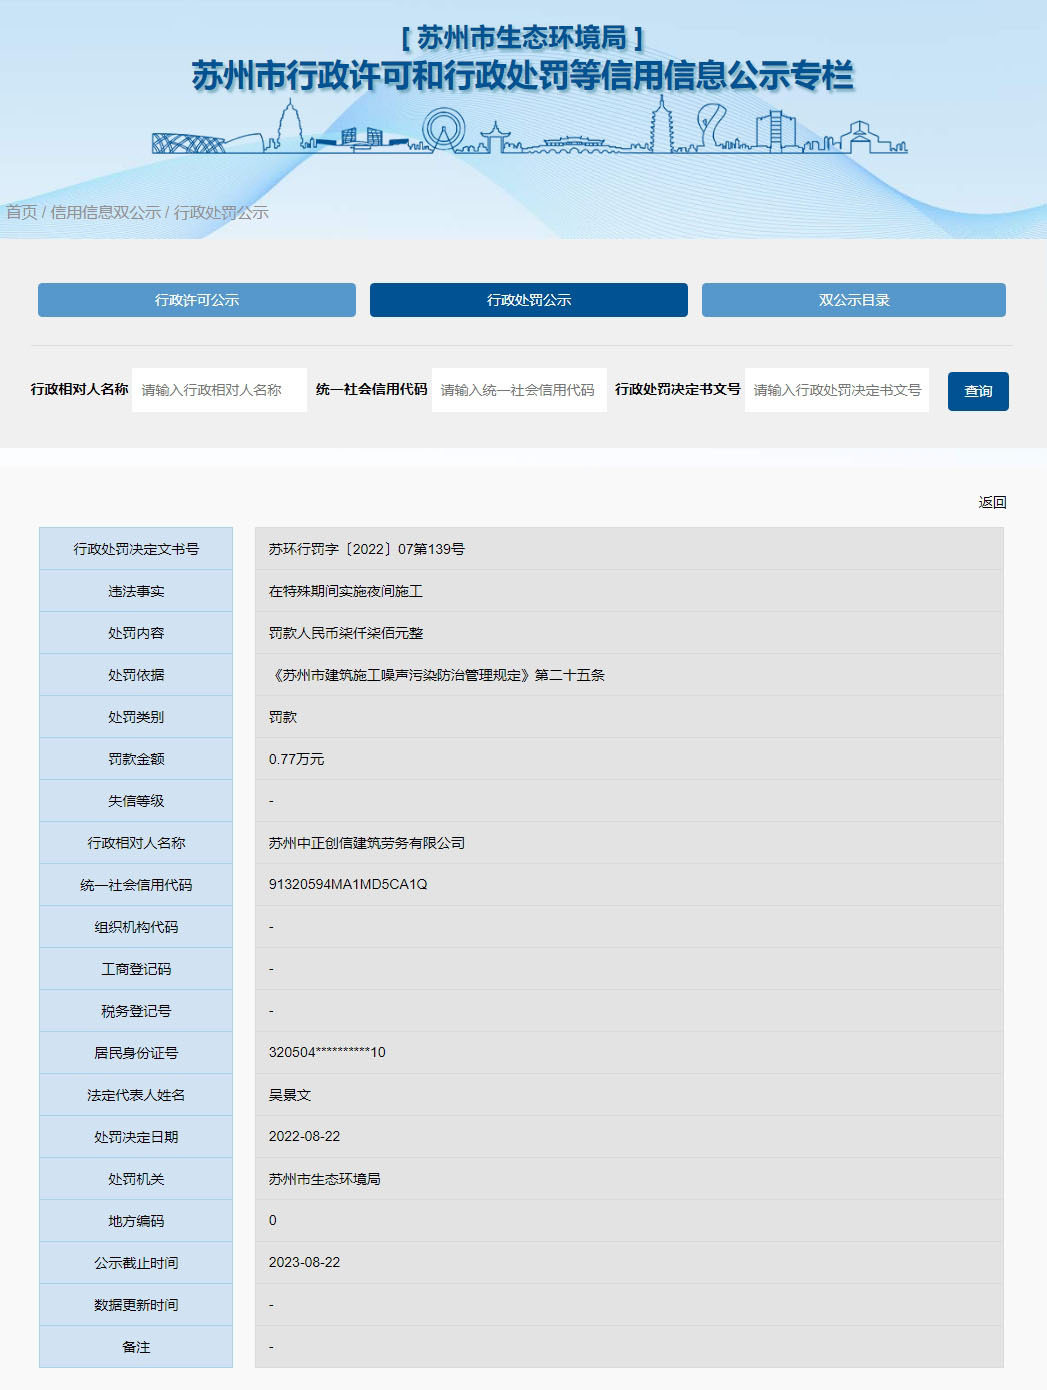Viewport: 1047px width, 1390px height.
Task: Focus the 行政相对人名称 input field
Action: pyautogui.click(x=219, y=390)
